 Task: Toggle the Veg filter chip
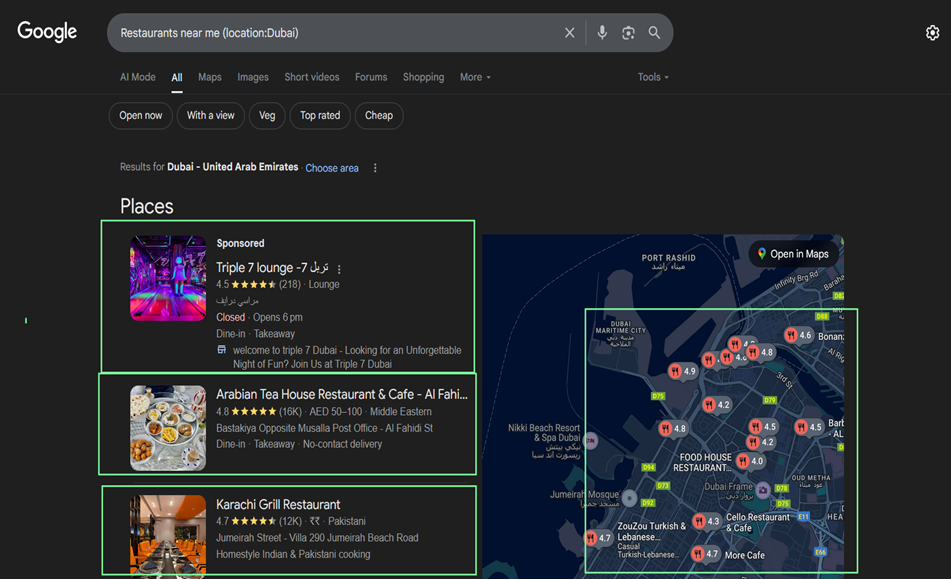267,115
